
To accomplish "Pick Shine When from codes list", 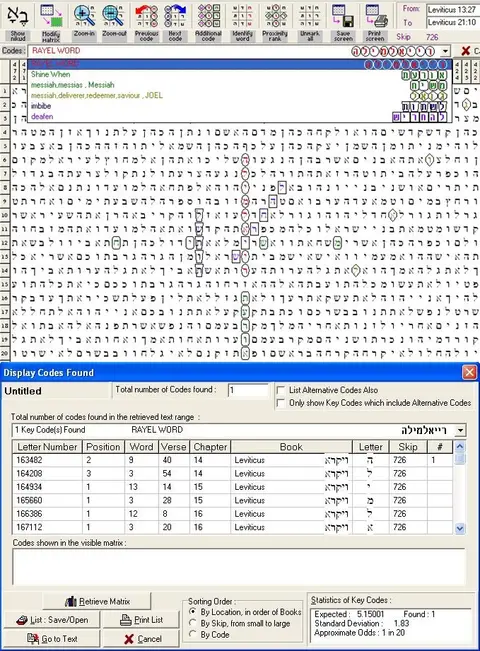I will click(240, 75).
